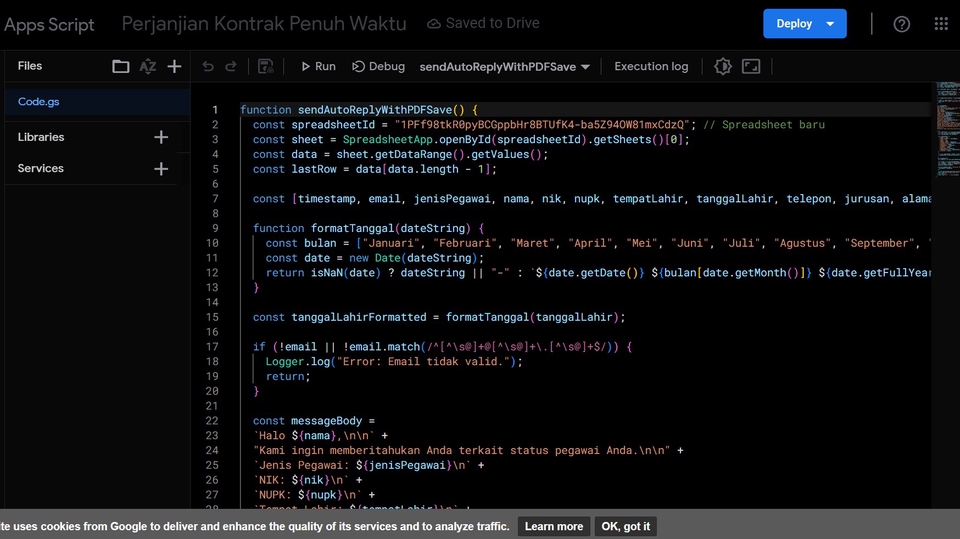
Task: Add a library with plus icon
Action: click(161, 137)
